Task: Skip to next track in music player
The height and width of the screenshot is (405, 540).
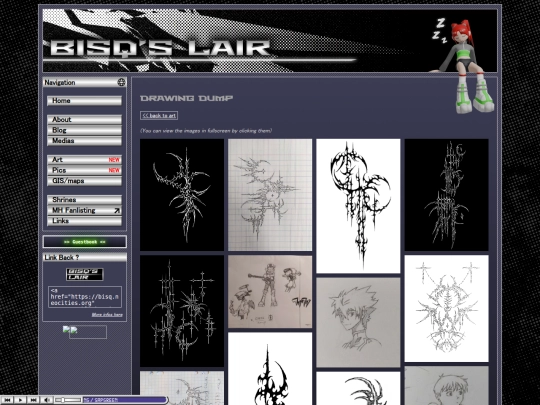Action: (x=33, y=400)
